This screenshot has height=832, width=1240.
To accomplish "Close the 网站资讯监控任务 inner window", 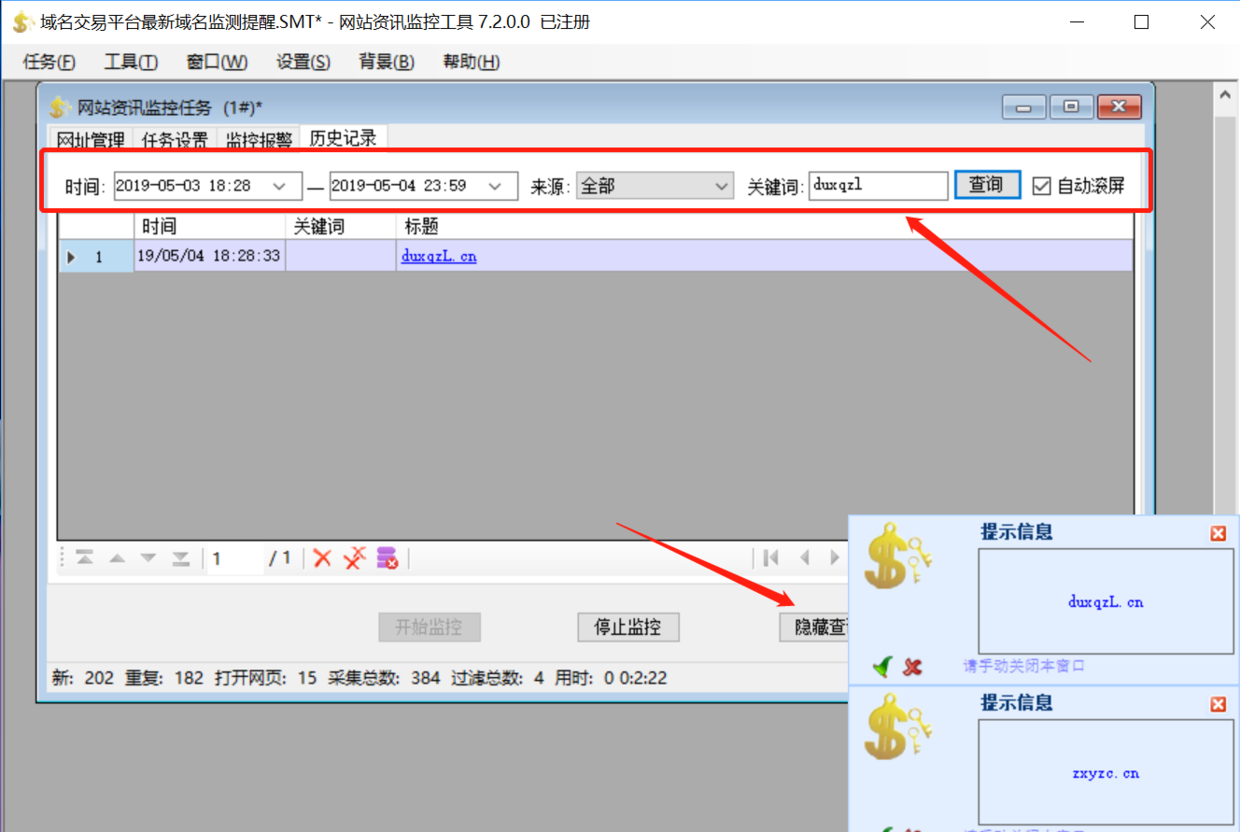I will pyautogui.click(x=1119, y=107).
